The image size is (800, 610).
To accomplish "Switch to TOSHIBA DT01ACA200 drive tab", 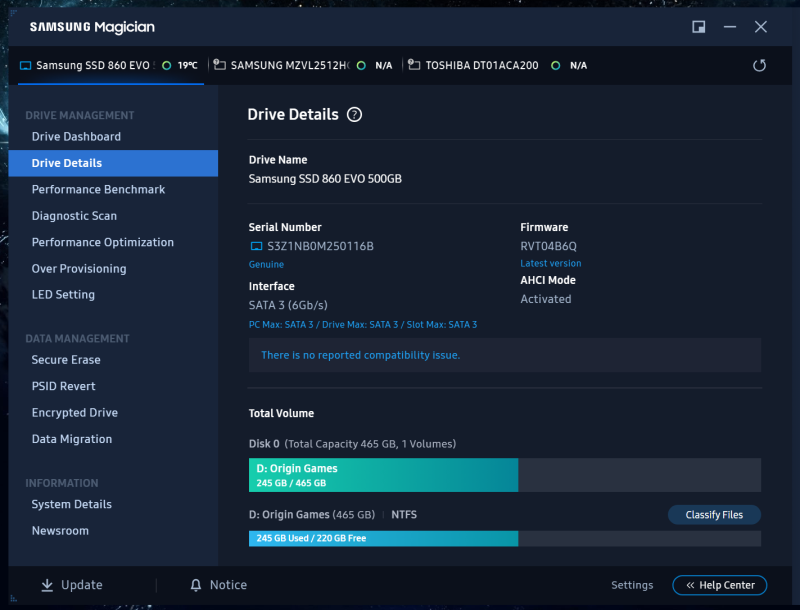I will tap(482, 66).
